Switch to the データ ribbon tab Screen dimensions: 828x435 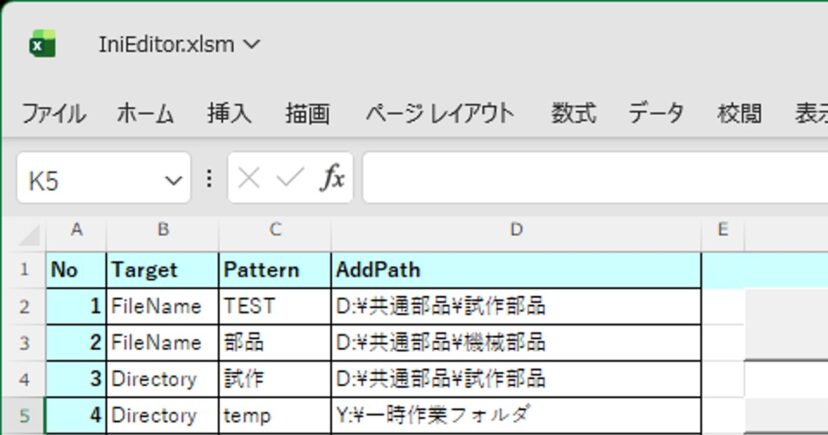click(x=656, y=113)
